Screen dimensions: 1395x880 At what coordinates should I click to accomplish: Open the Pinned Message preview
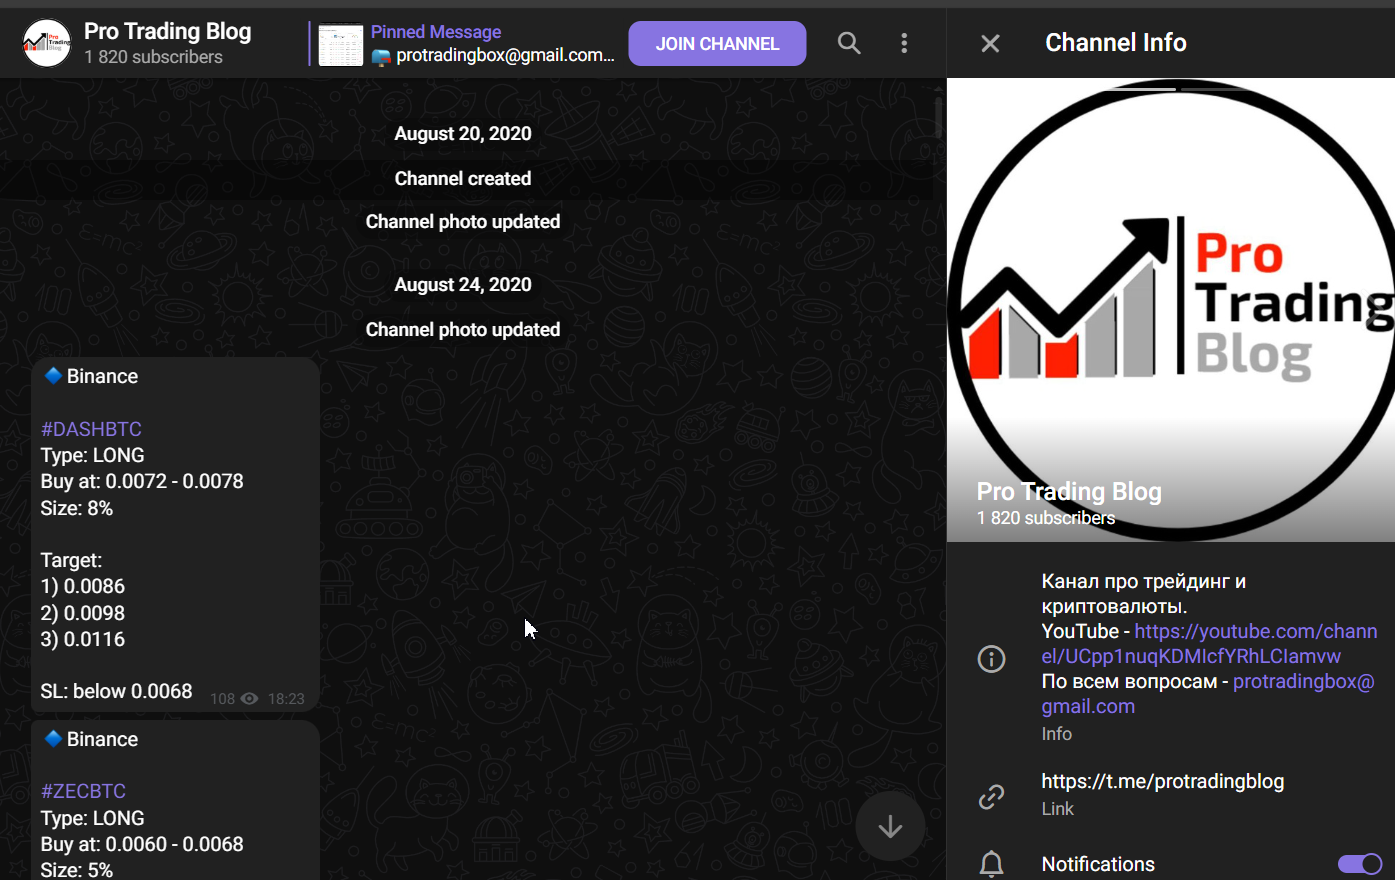click(466, 44)
